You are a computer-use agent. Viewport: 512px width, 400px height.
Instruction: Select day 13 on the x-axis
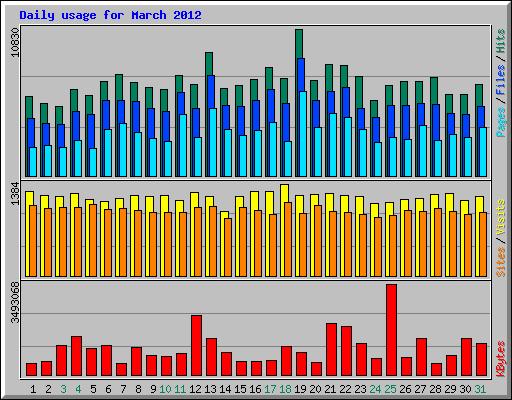[x=210, y=389]
